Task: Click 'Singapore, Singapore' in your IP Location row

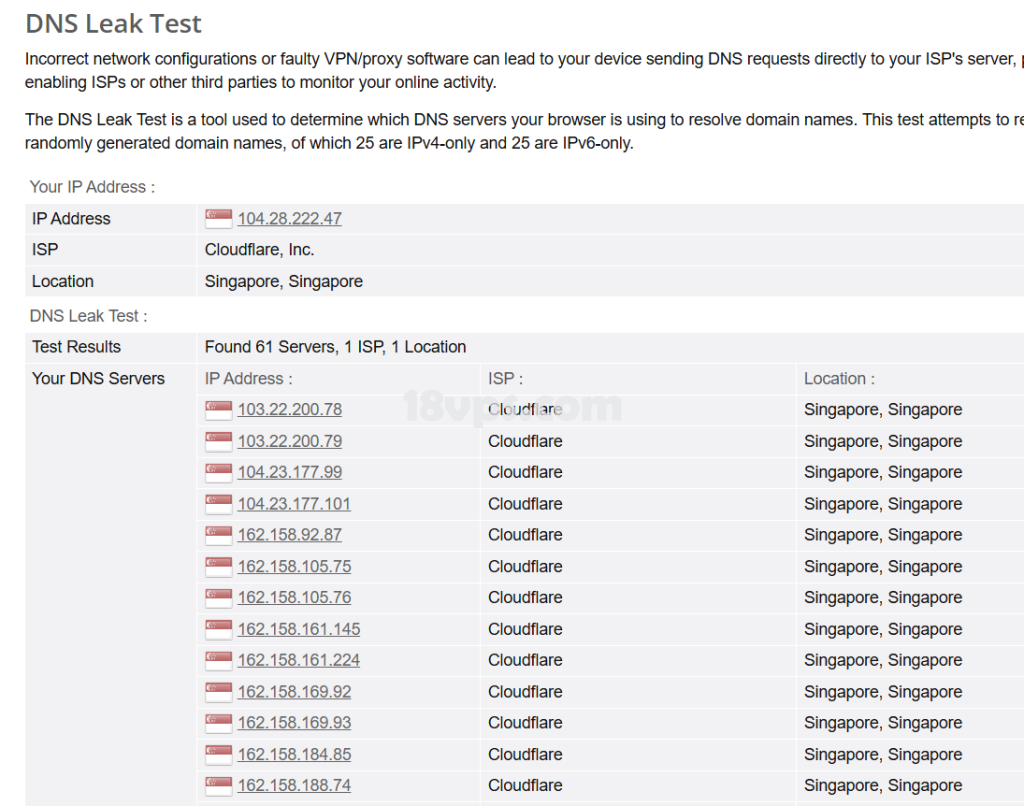Action: point(283,282)
